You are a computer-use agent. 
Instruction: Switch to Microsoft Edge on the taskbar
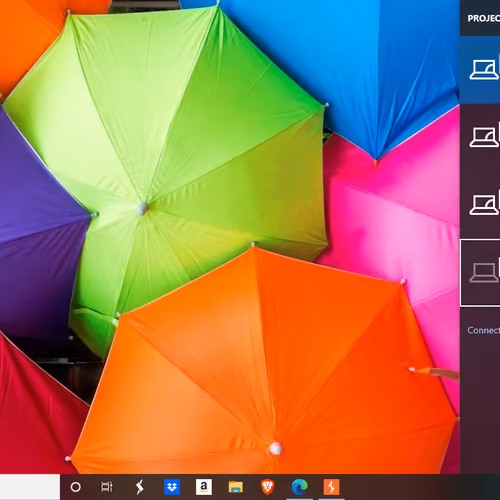coord(300,487)
